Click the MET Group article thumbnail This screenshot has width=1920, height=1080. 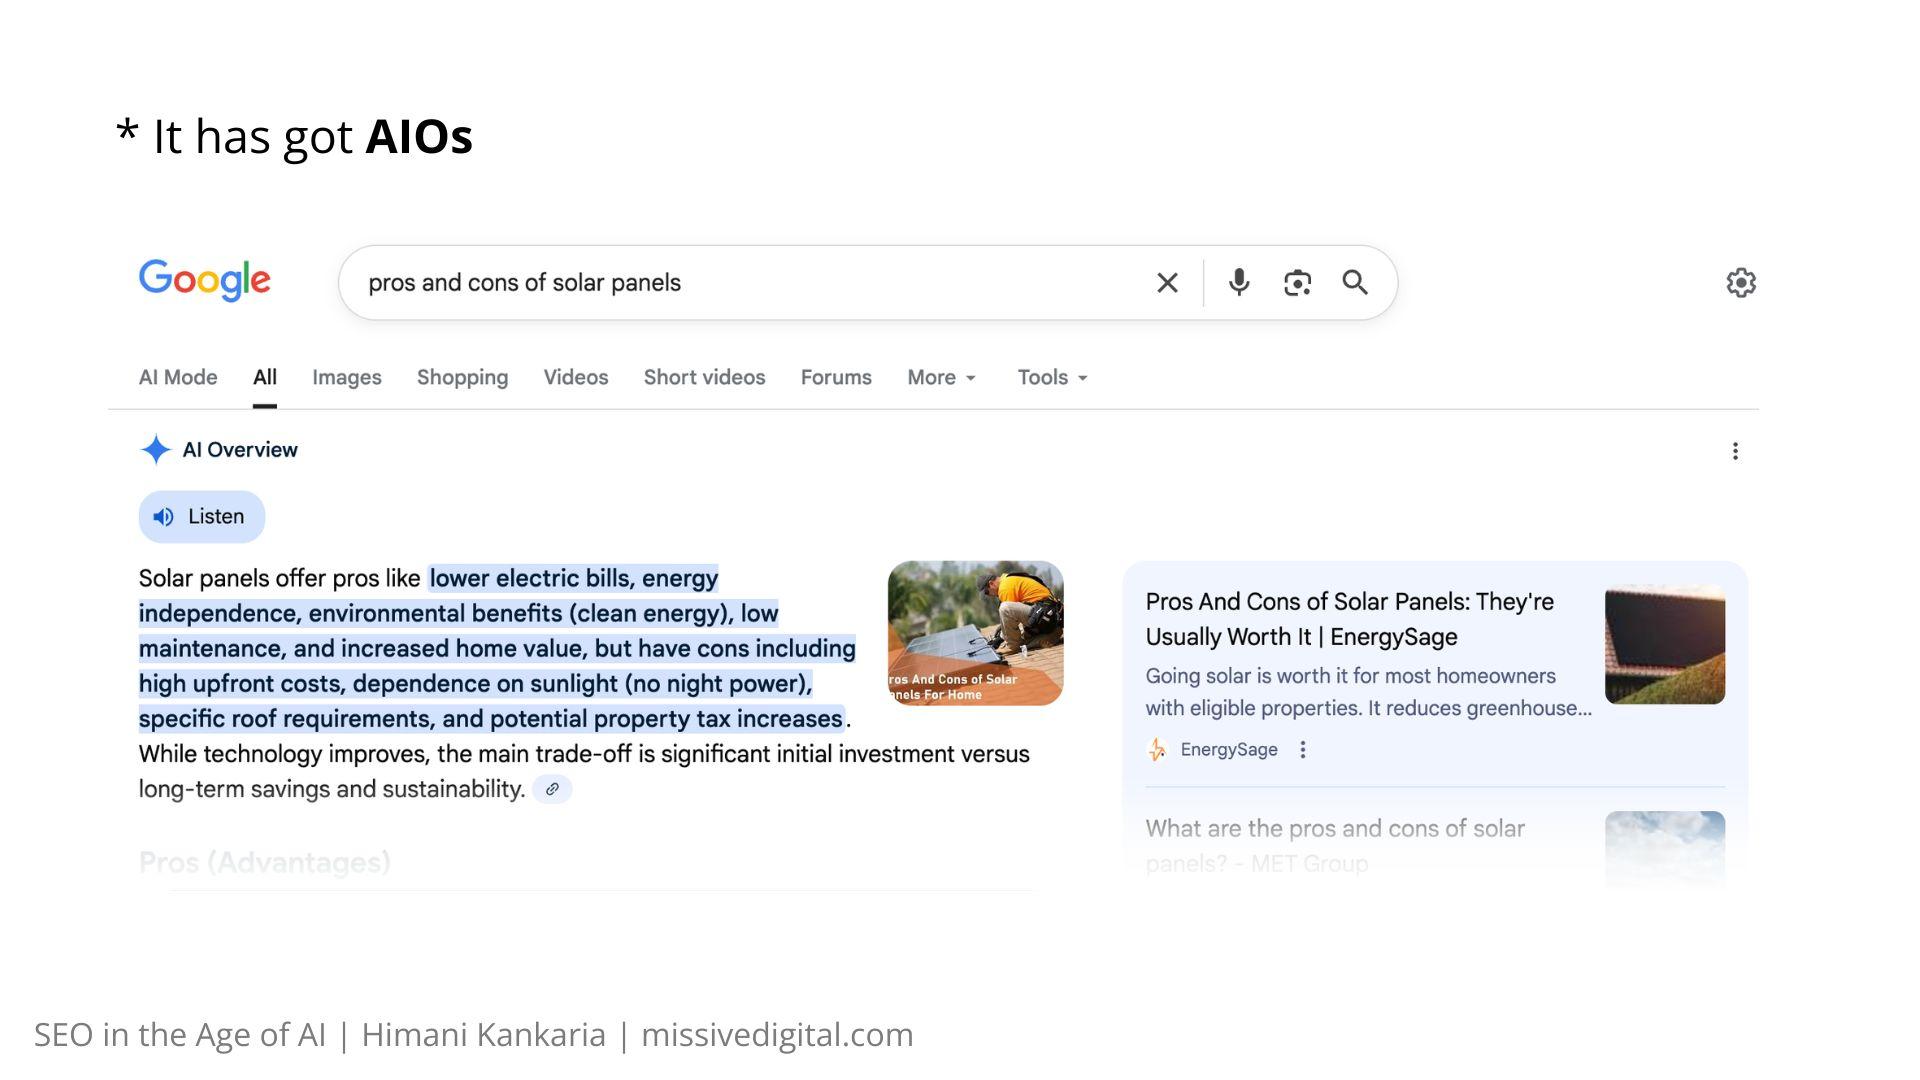point(1665,848)
